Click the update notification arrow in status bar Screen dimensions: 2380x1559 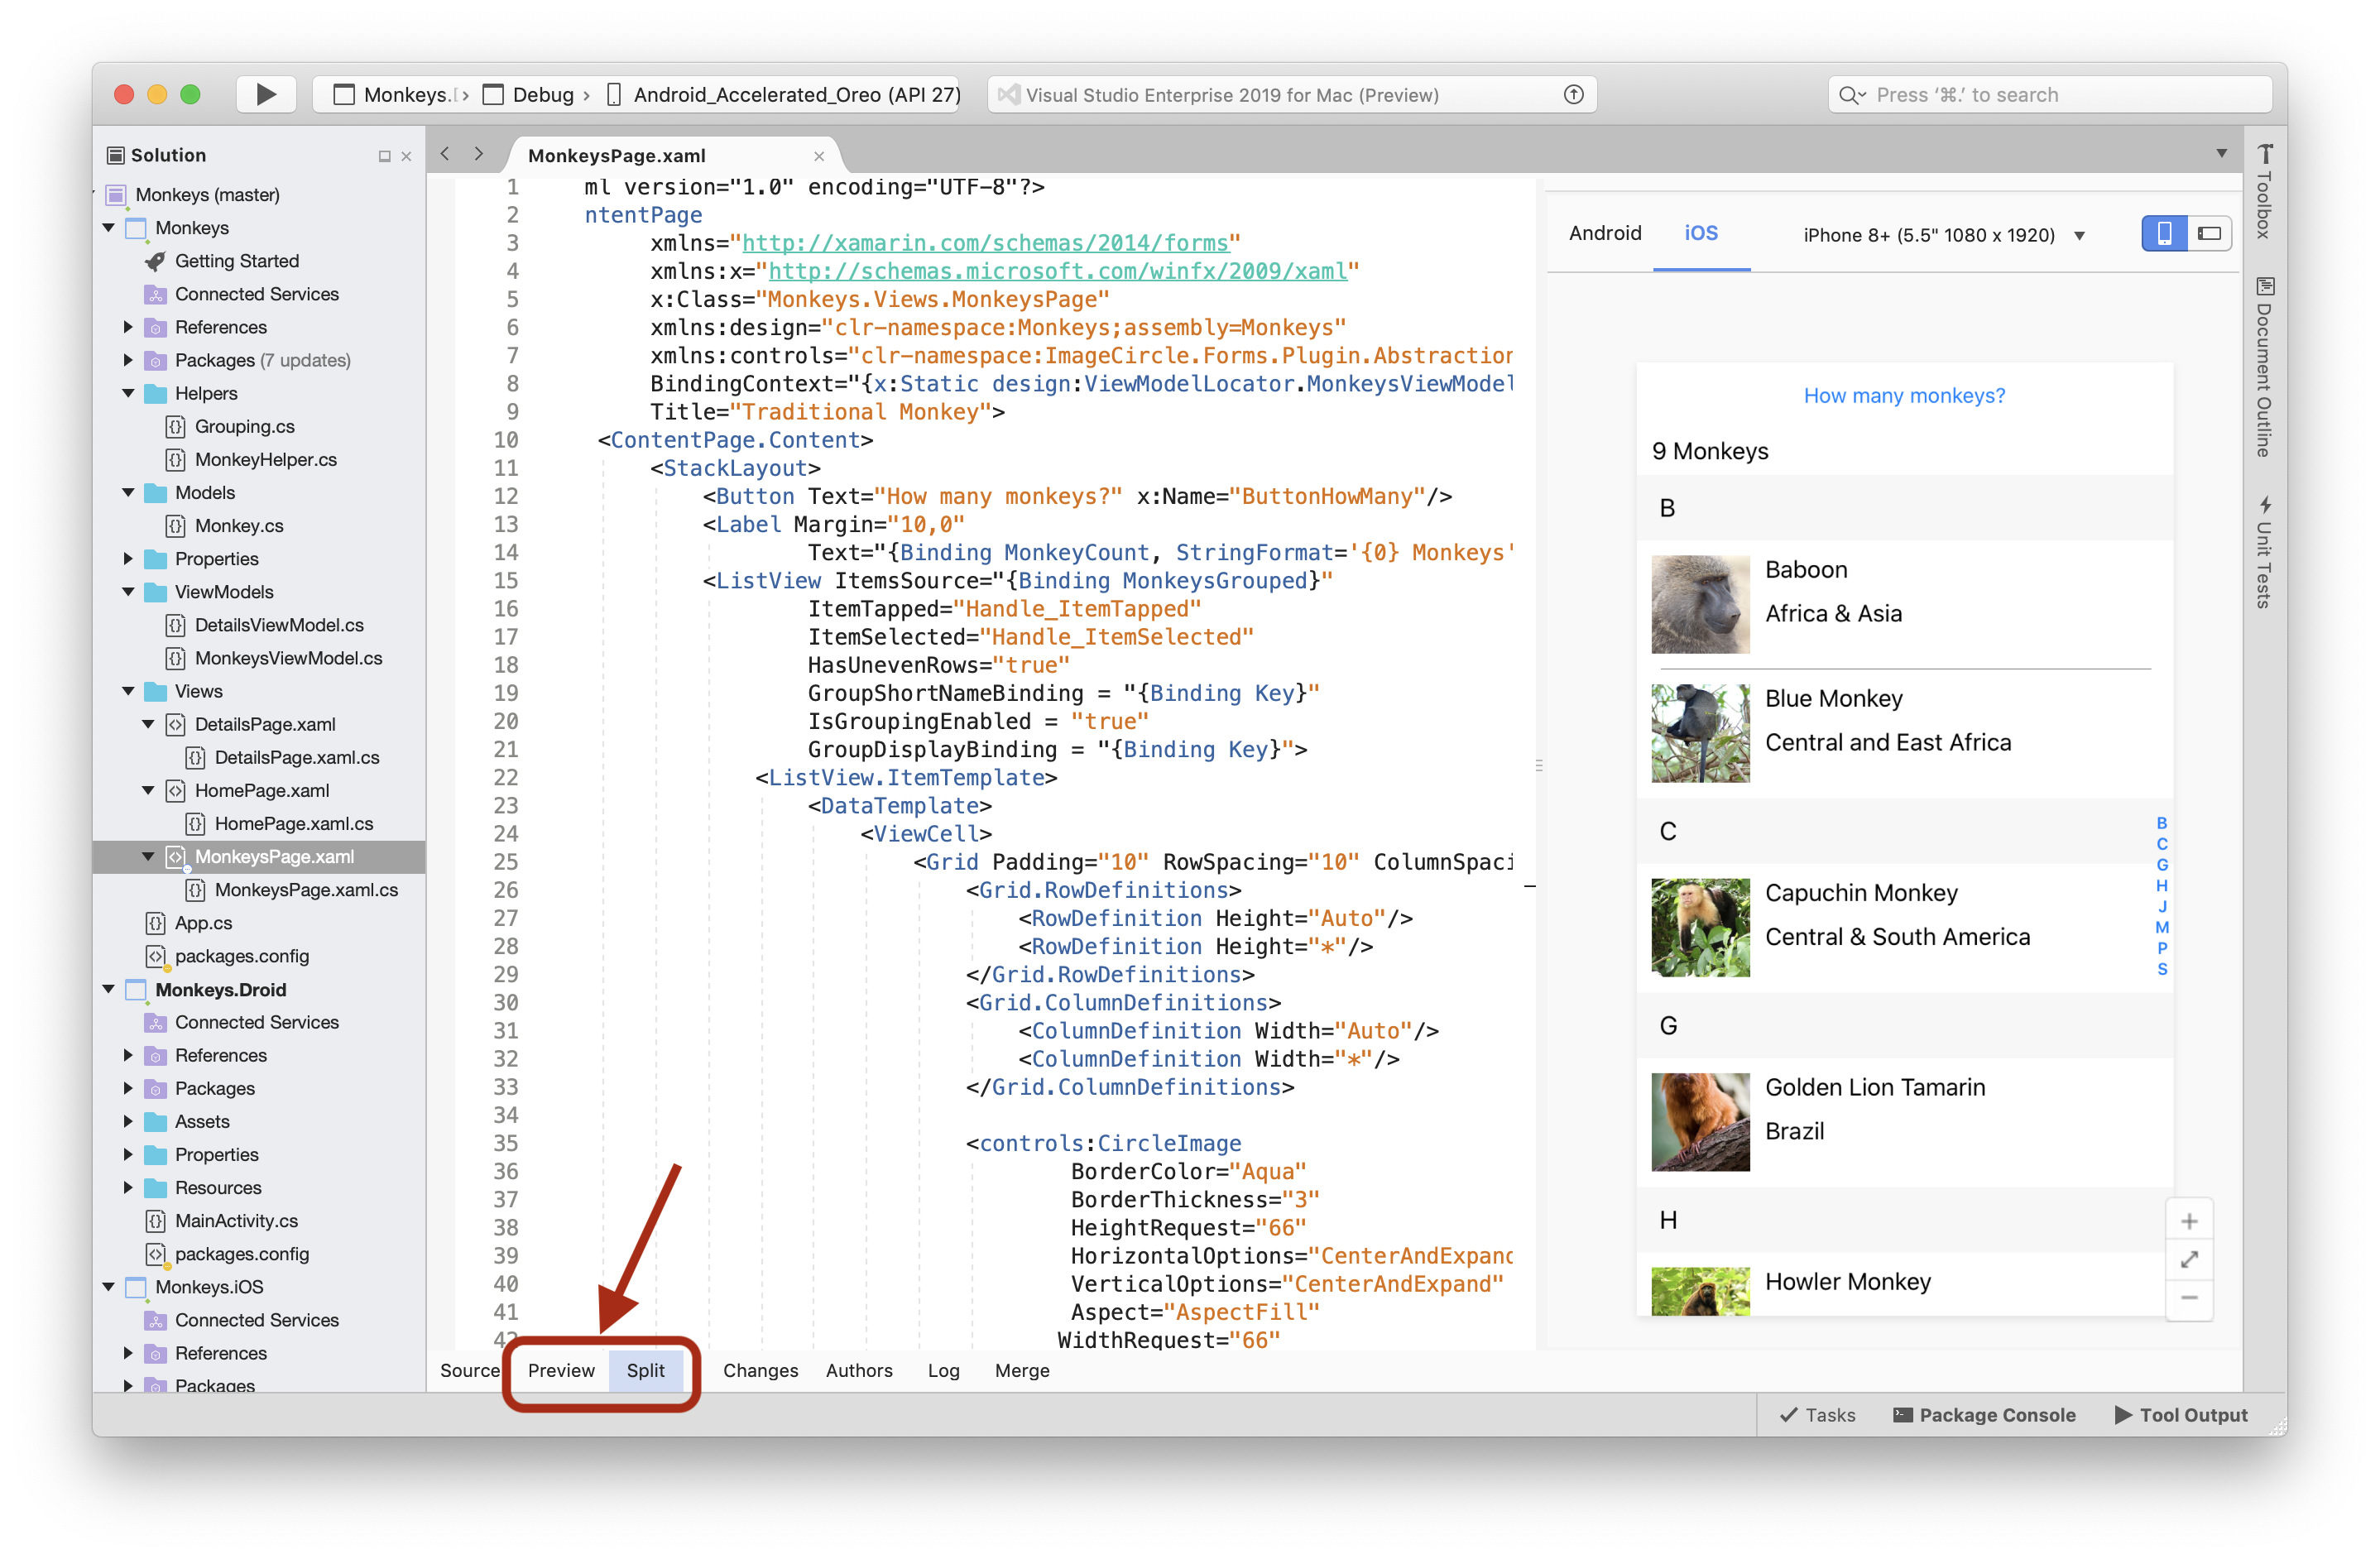[1573, 95]
